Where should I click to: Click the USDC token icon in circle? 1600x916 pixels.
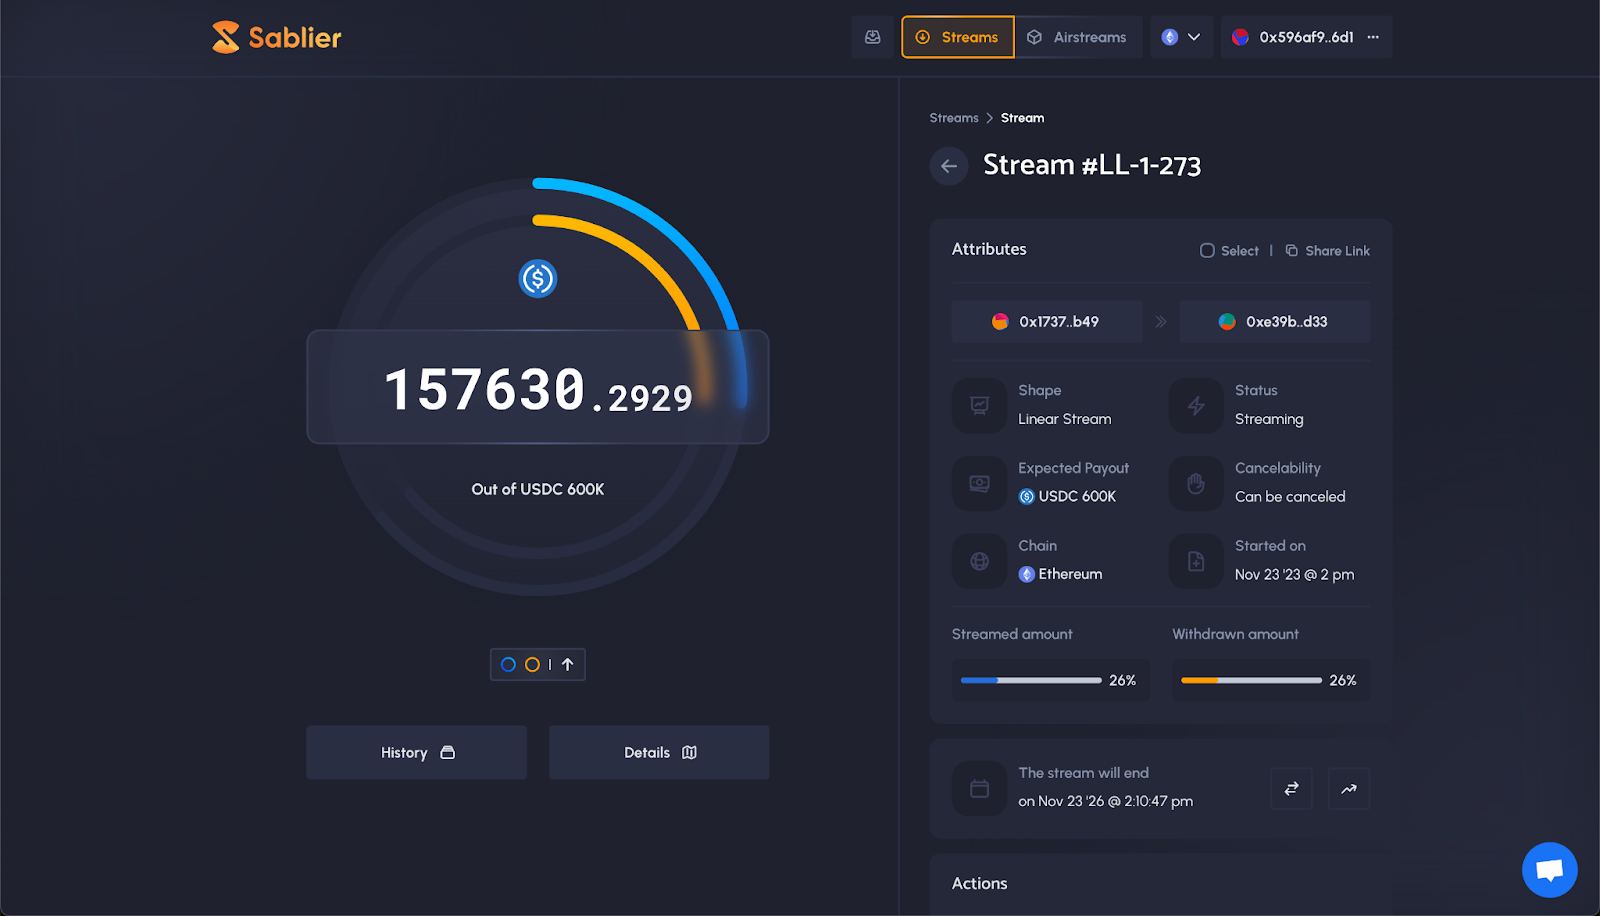(x=538, y=279)
